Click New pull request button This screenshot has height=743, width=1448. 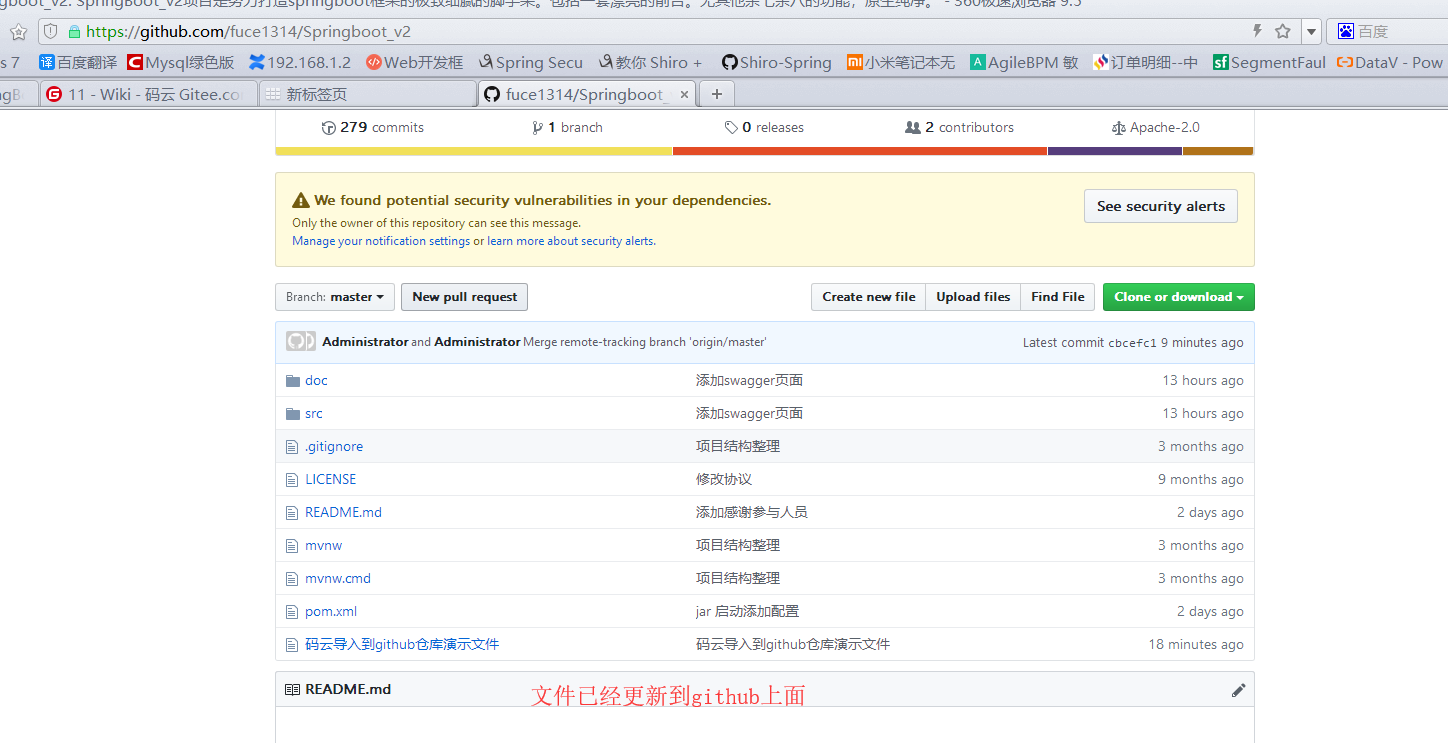pos(464,297)
